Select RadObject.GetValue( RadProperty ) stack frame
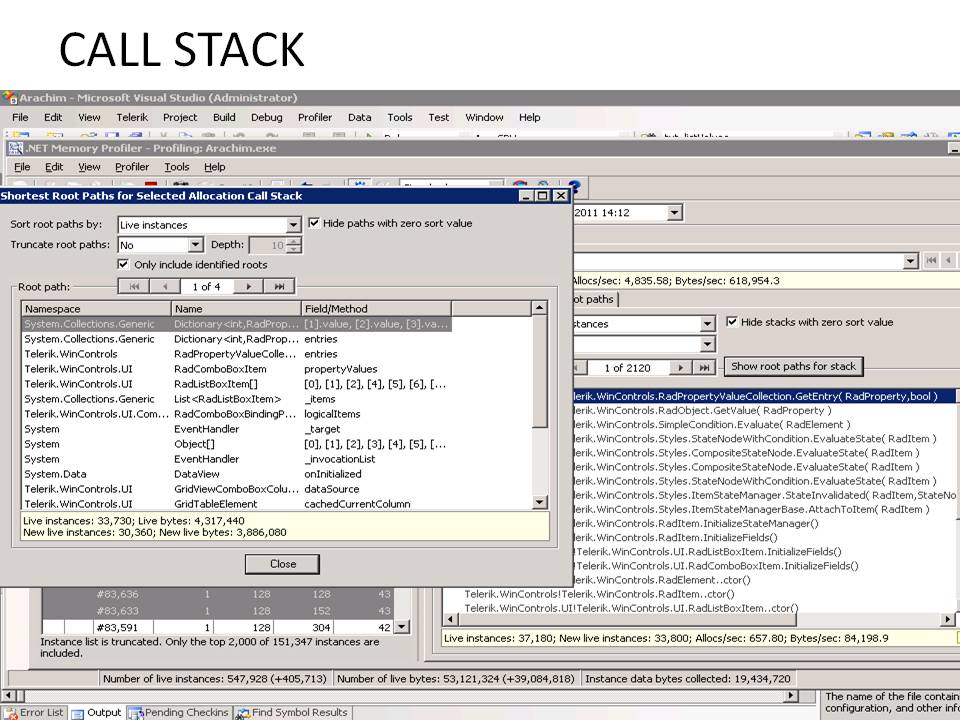Viewport: 960px width, 720px height. point(701,411)
